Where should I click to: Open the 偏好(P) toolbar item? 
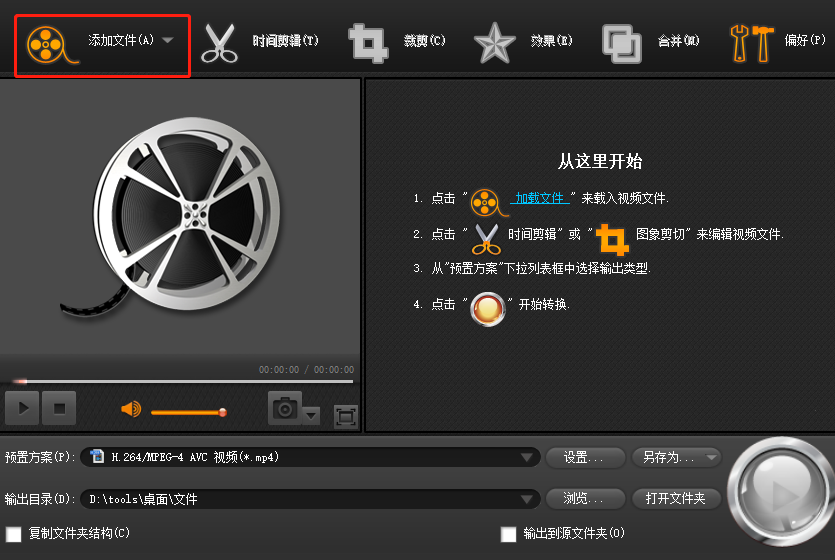pyautogui.click(x=805, y=40)
